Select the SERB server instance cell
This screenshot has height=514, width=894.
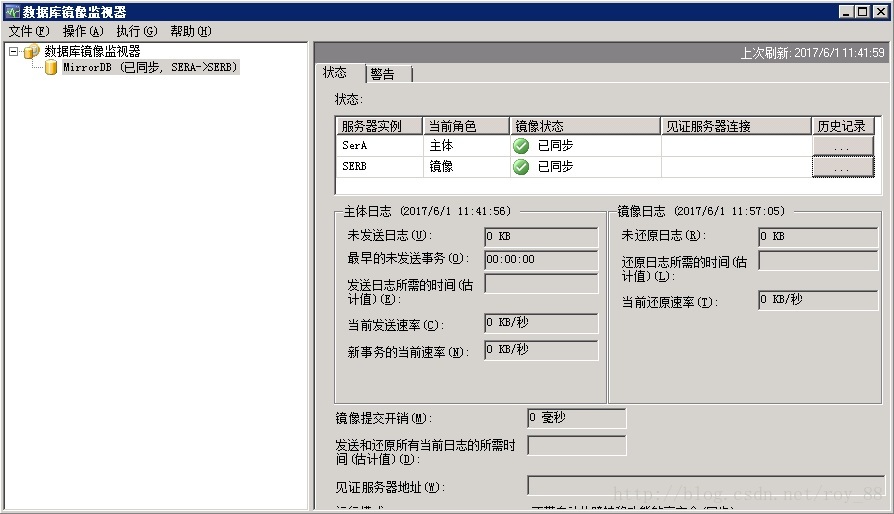[x=379, y=167]
